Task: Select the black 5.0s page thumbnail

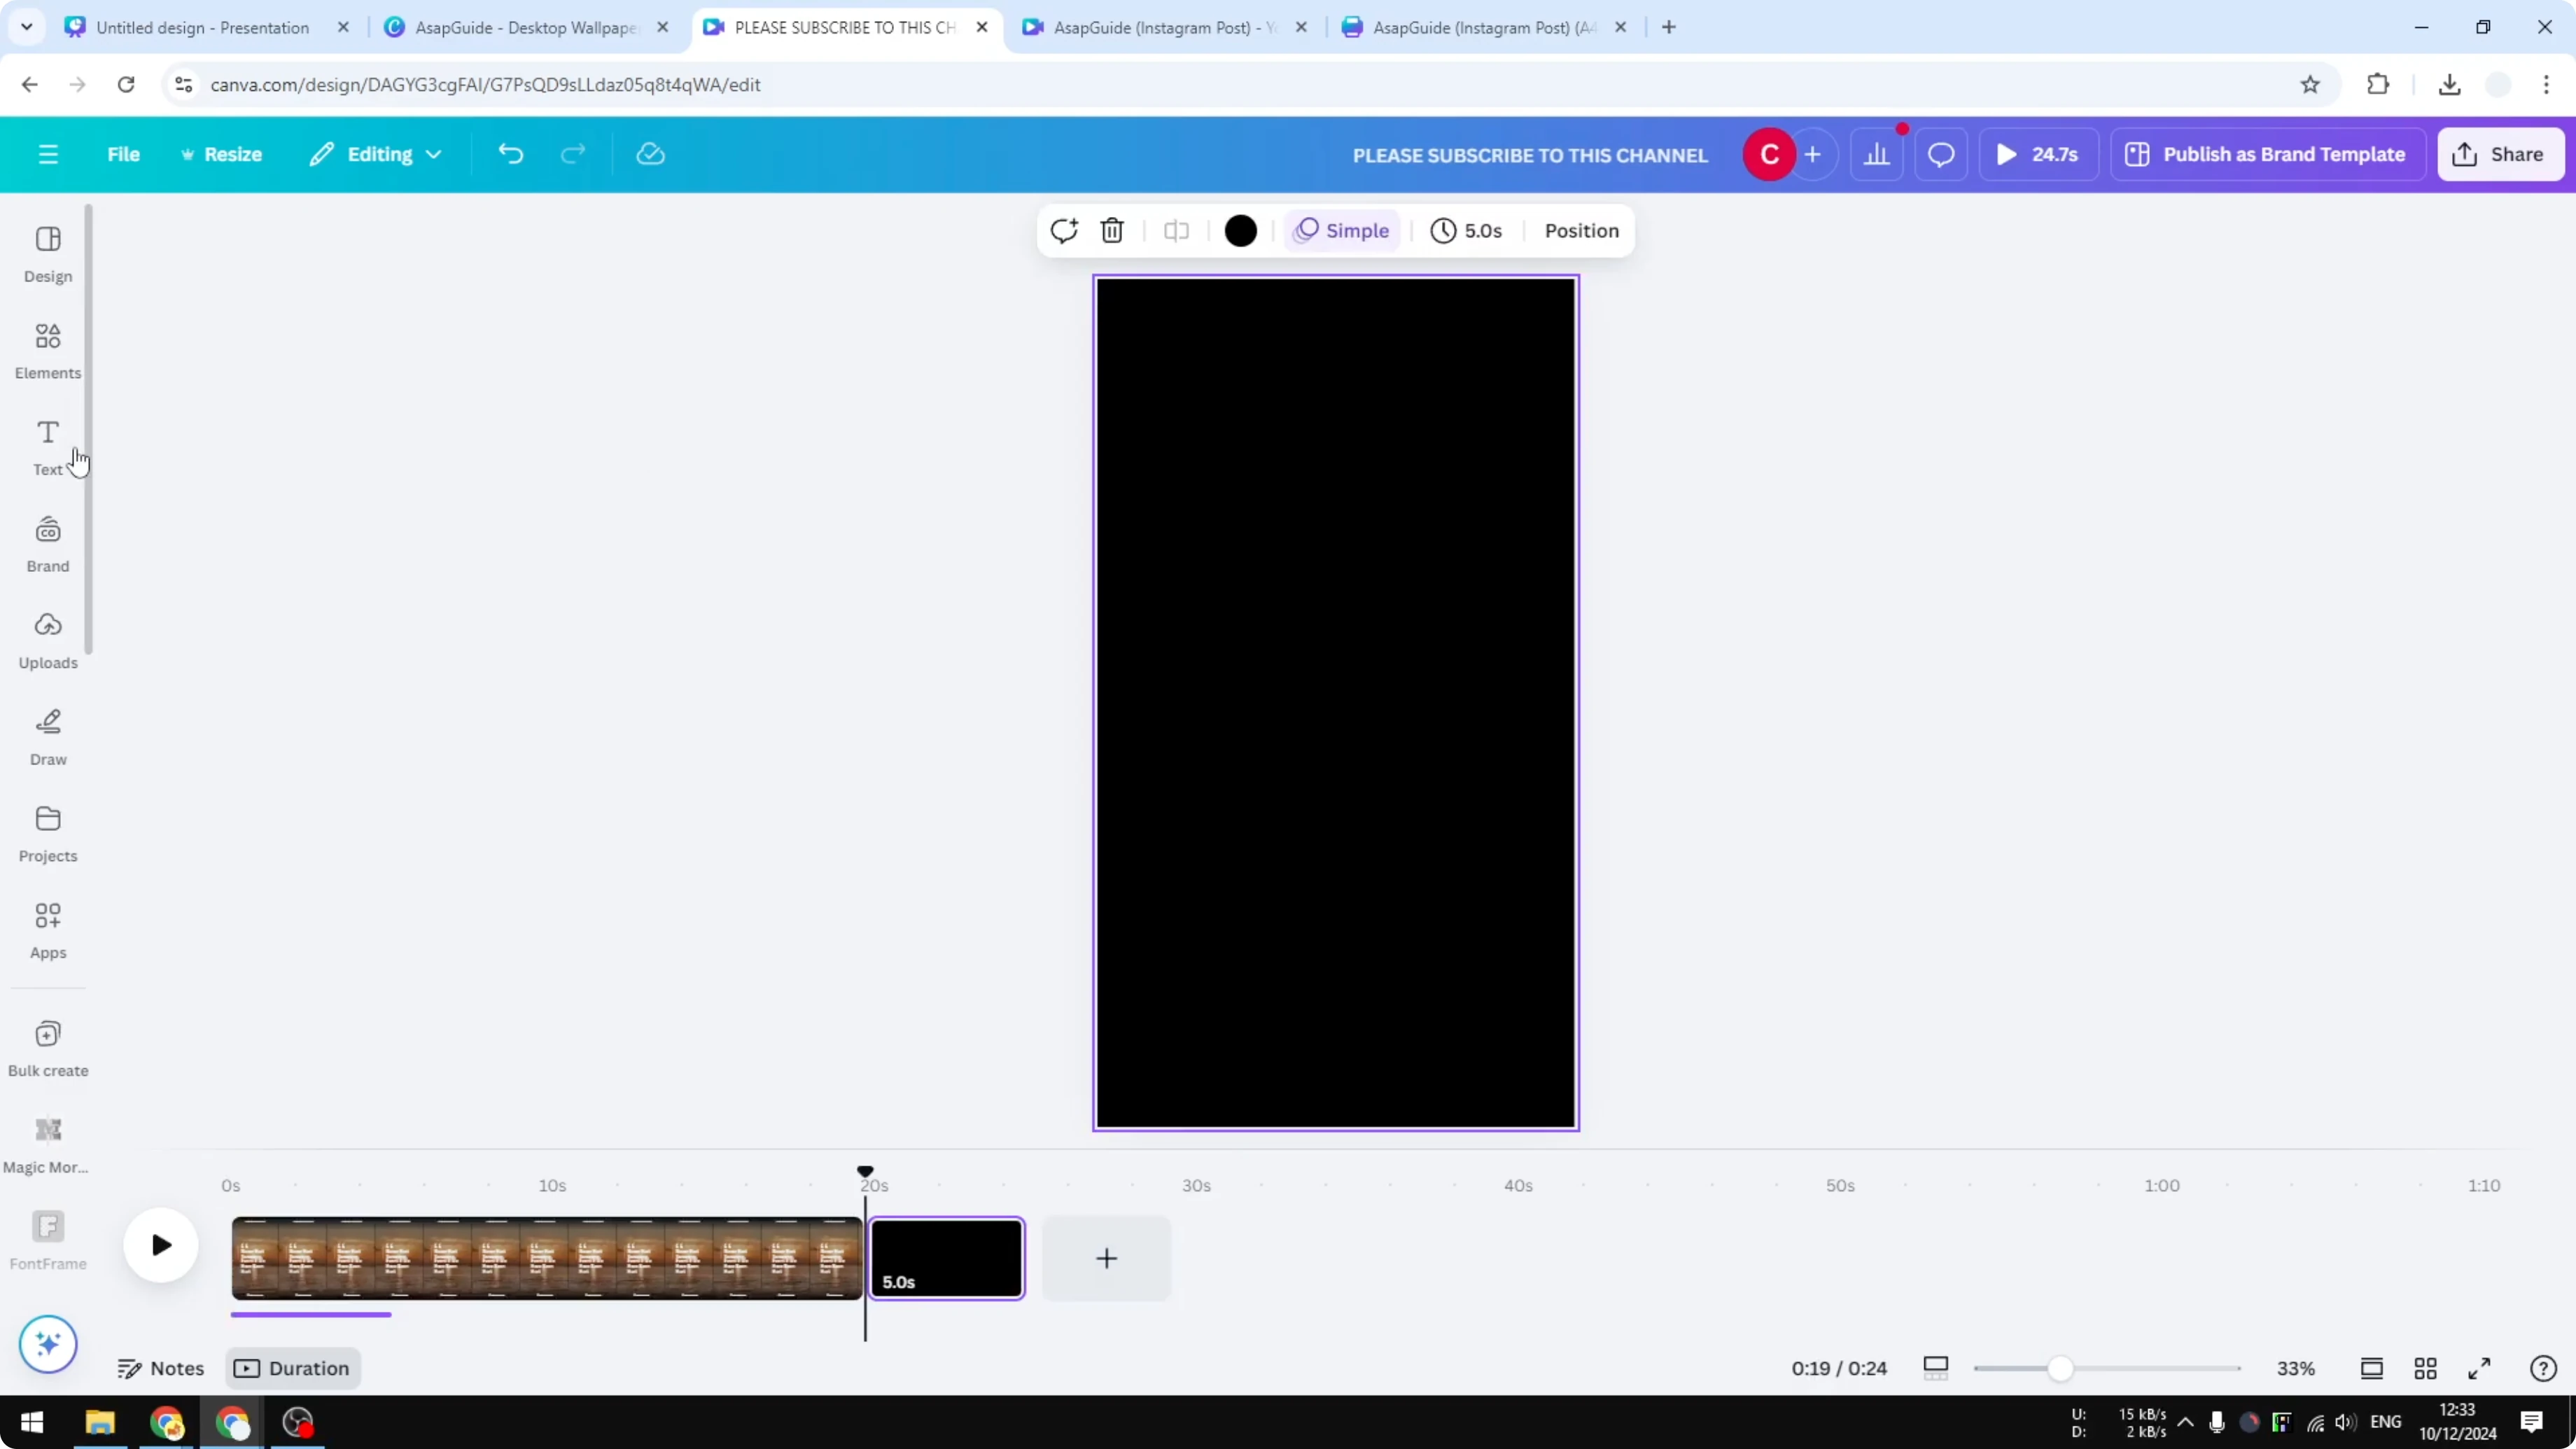Action: pos(947,1257)
